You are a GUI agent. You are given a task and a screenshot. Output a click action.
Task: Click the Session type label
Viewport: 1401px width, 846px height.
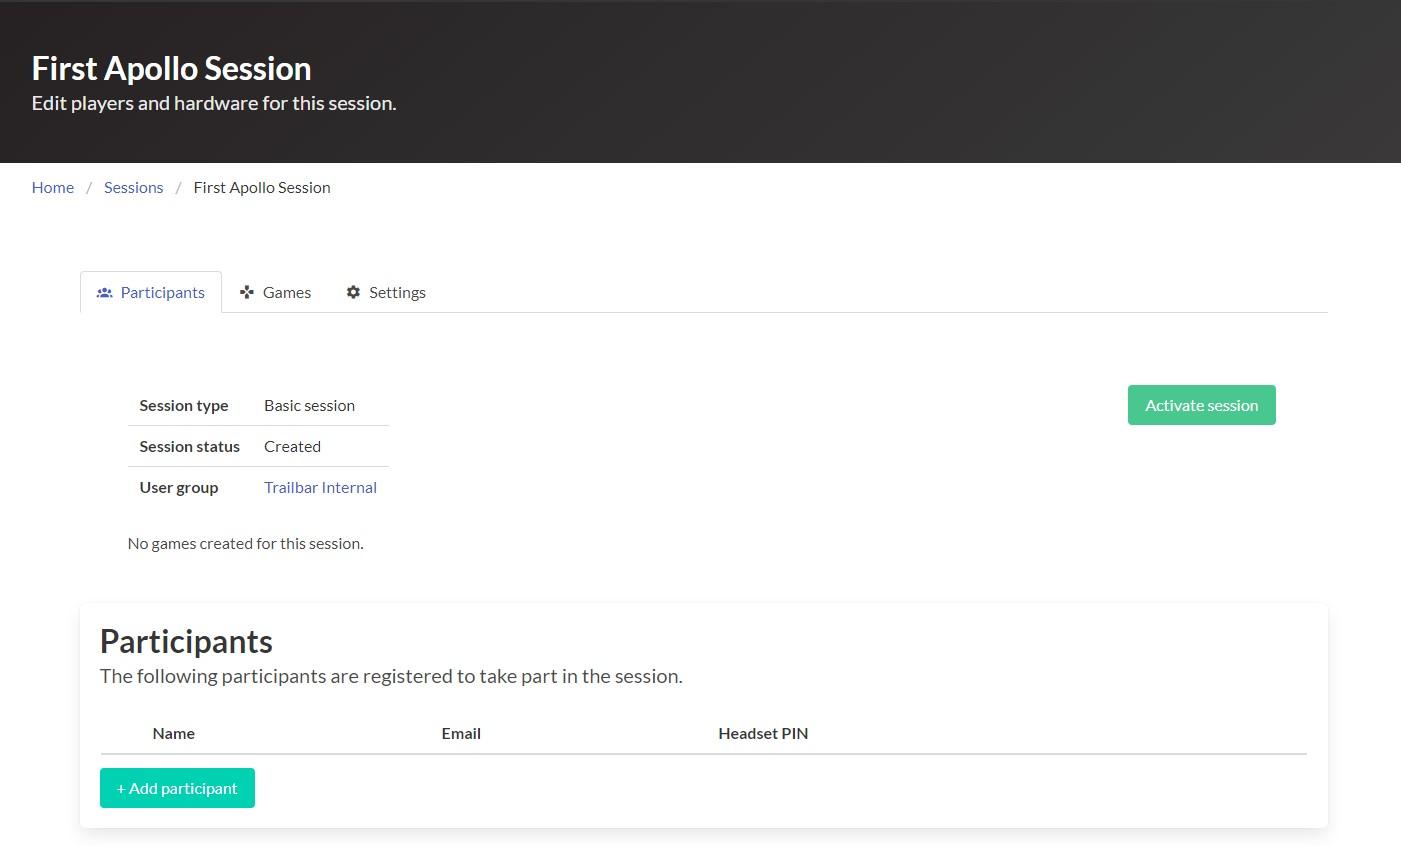click(x=184, y=406)
